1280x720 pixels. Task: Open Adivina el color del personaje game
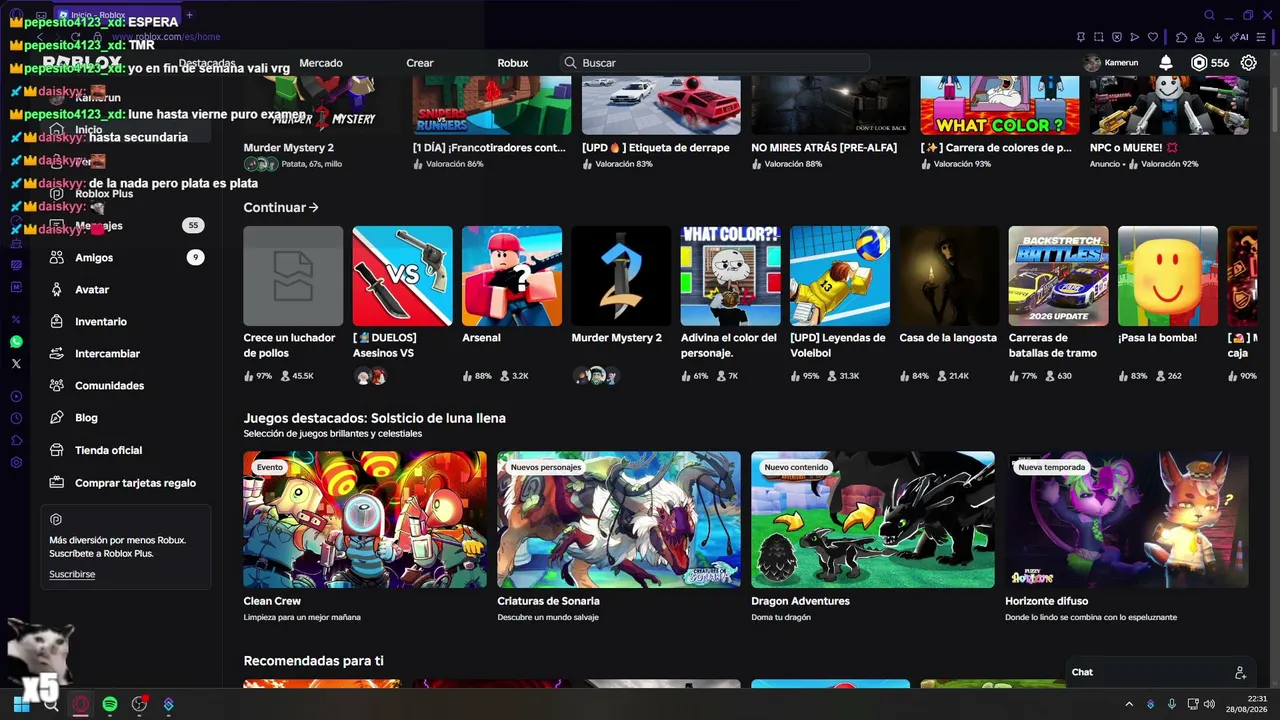coord(730,276)
